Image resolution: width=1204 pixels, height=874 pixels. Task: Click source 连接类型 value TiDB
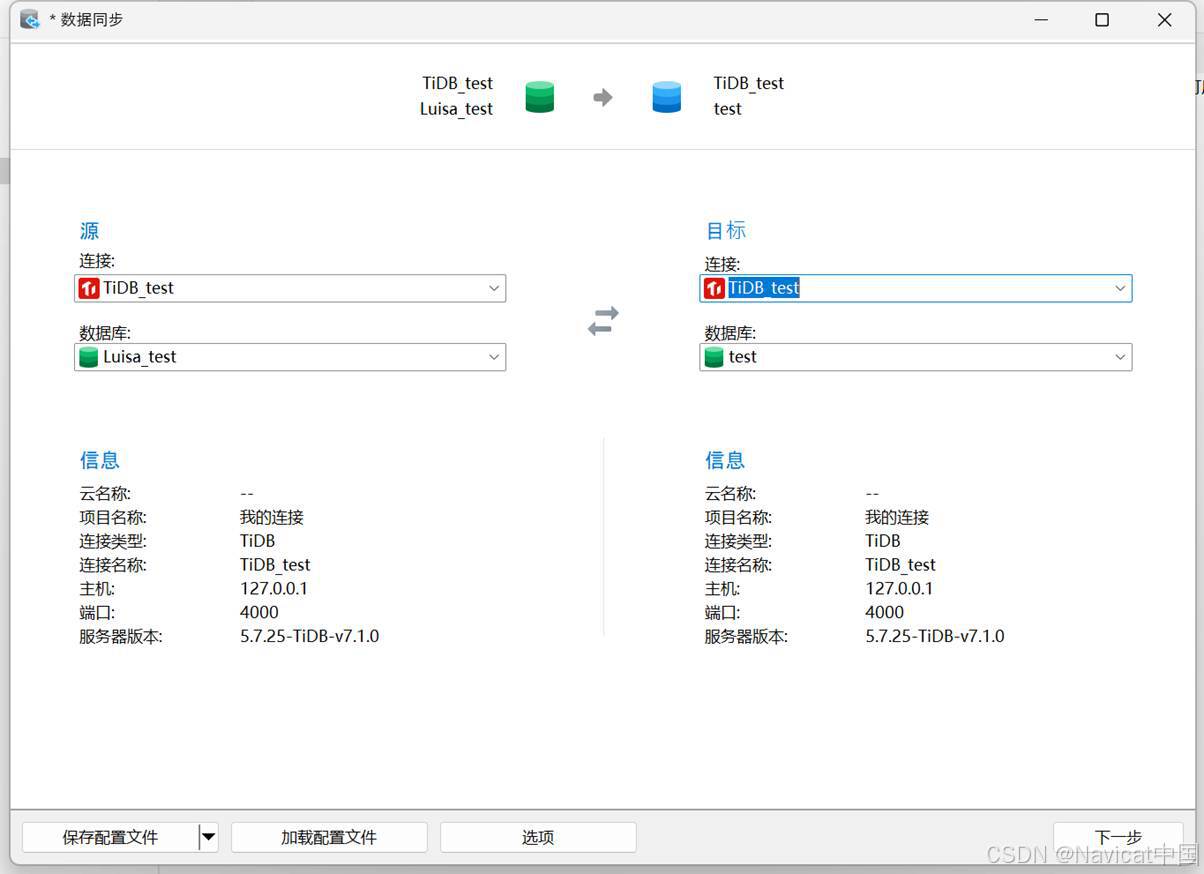point(258,541)
